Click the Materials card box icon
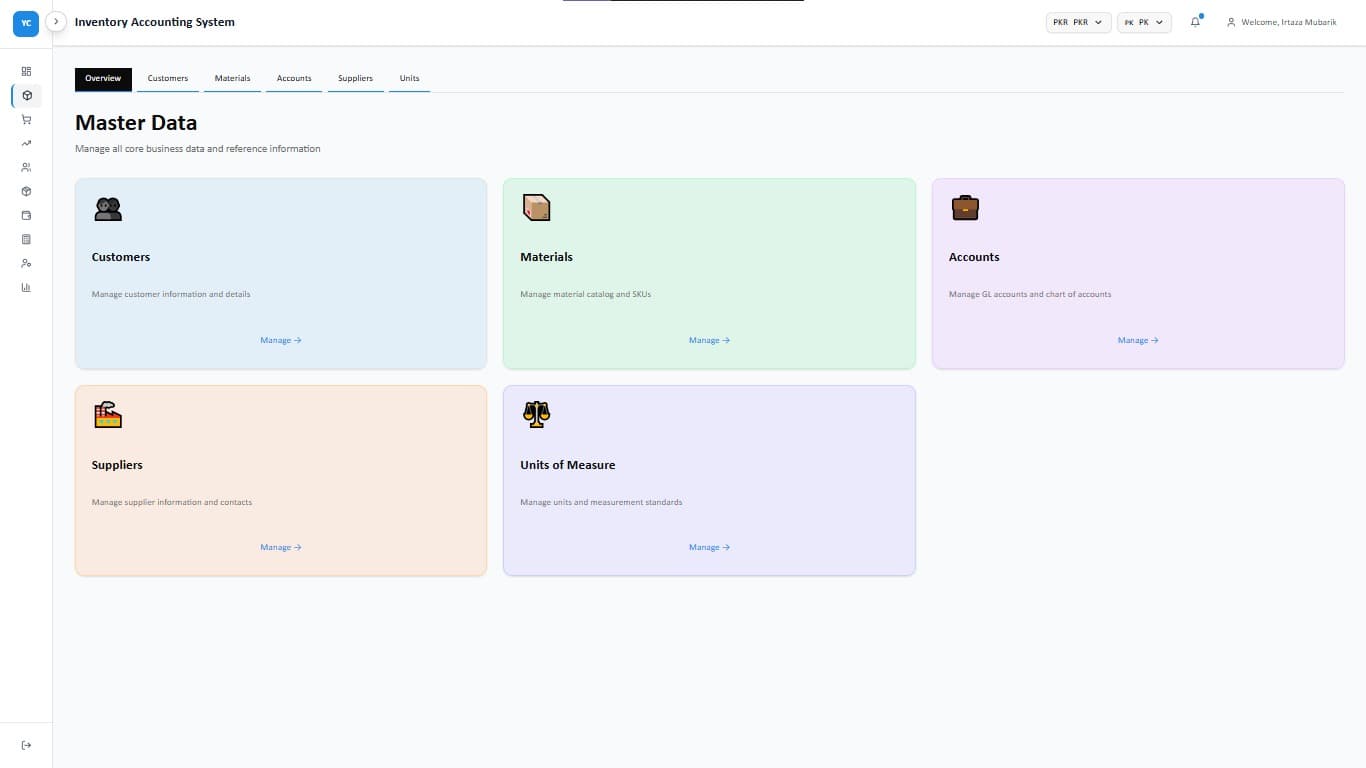The height and width of the screenshot is (768, 1366). (x=537, y=208)
